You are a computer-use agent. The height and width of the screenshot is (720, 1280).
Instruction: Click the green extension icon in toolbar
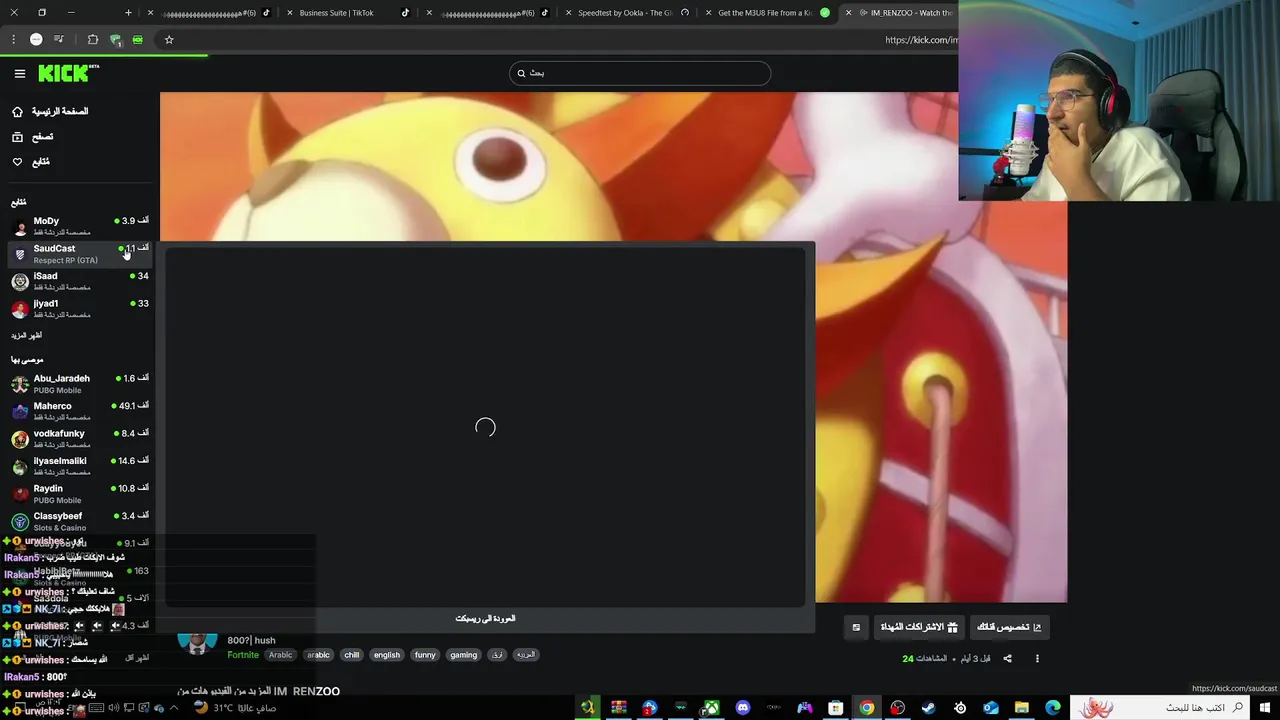pos(137,39)
